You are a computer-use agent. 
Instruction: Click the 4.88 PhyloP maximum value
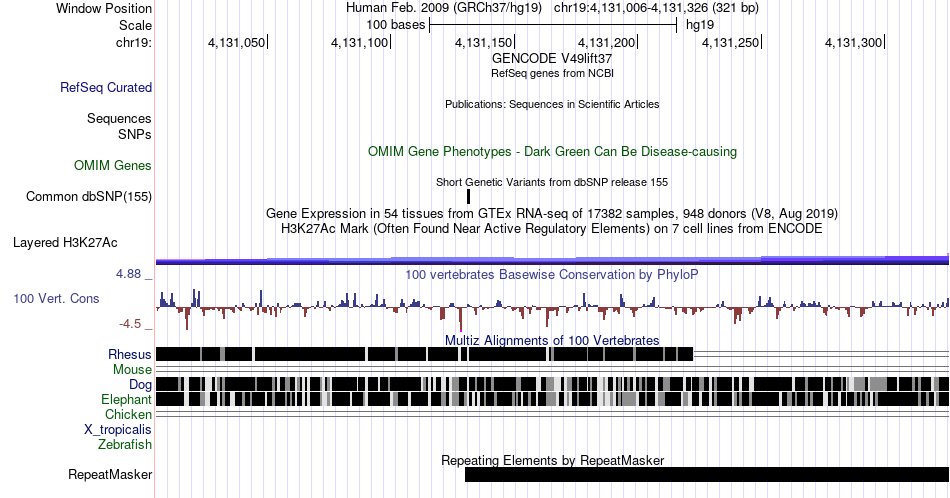click(129, 274)
